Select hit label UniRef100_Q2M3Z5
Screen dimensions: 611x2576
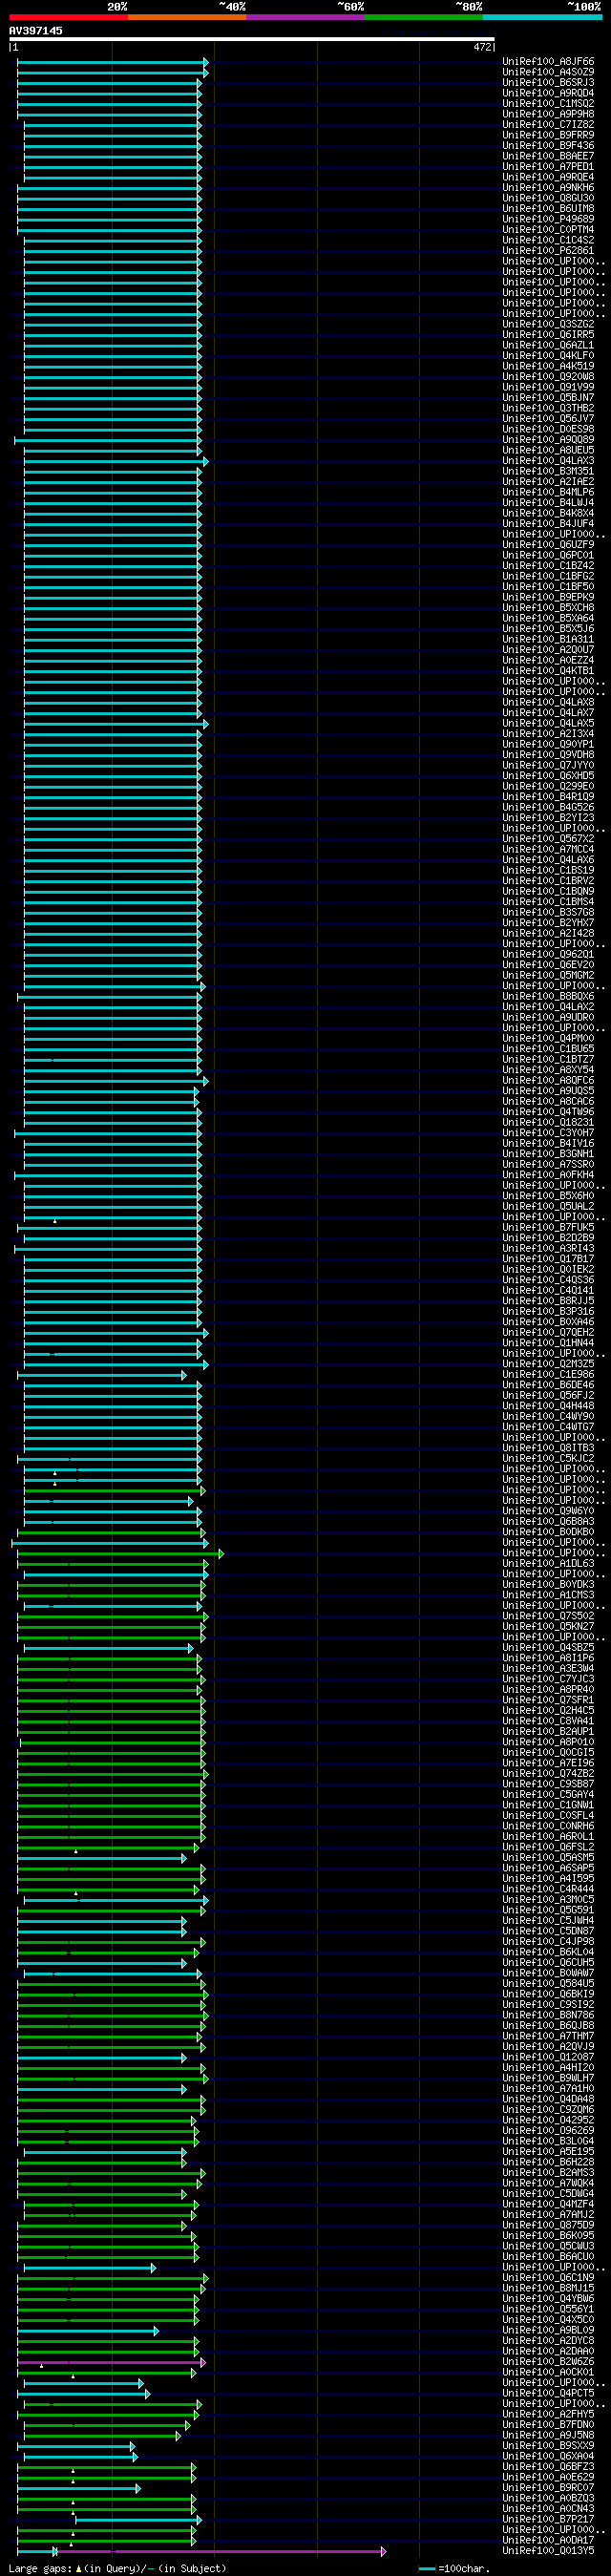548,1364
